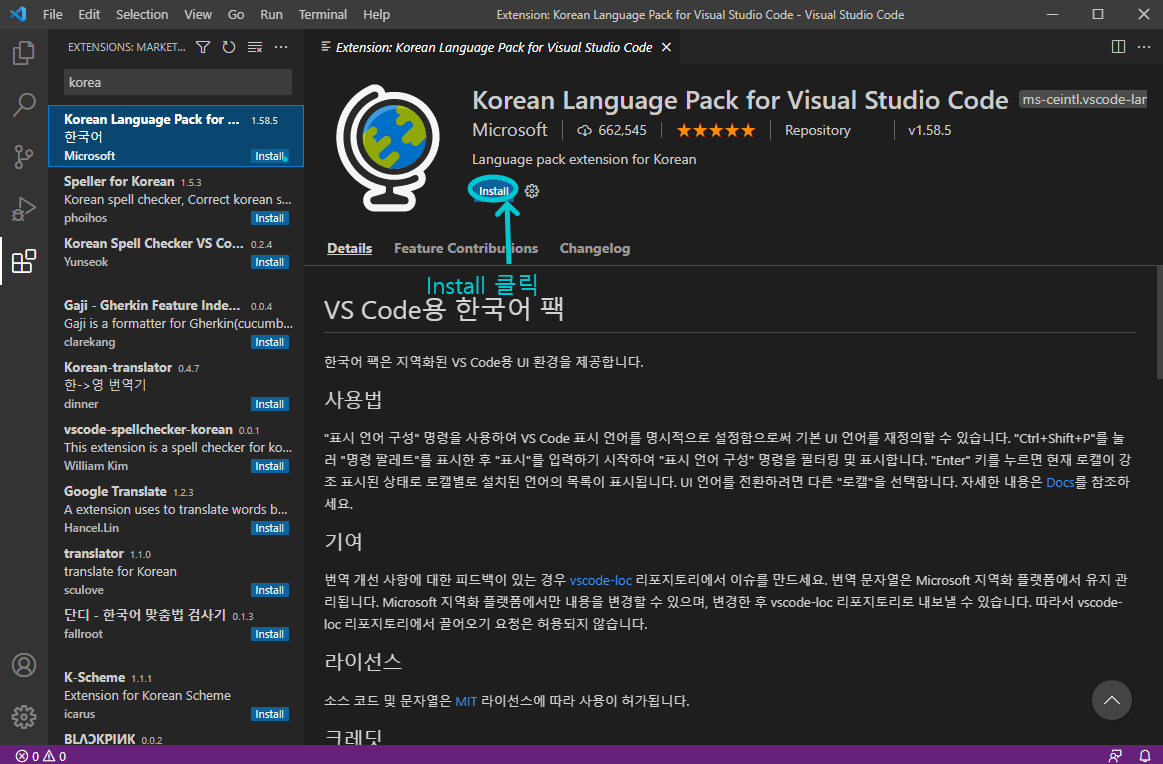The image size is (1163, 764).
Task: Install K-Scheme extension
Action: [269, 714]
